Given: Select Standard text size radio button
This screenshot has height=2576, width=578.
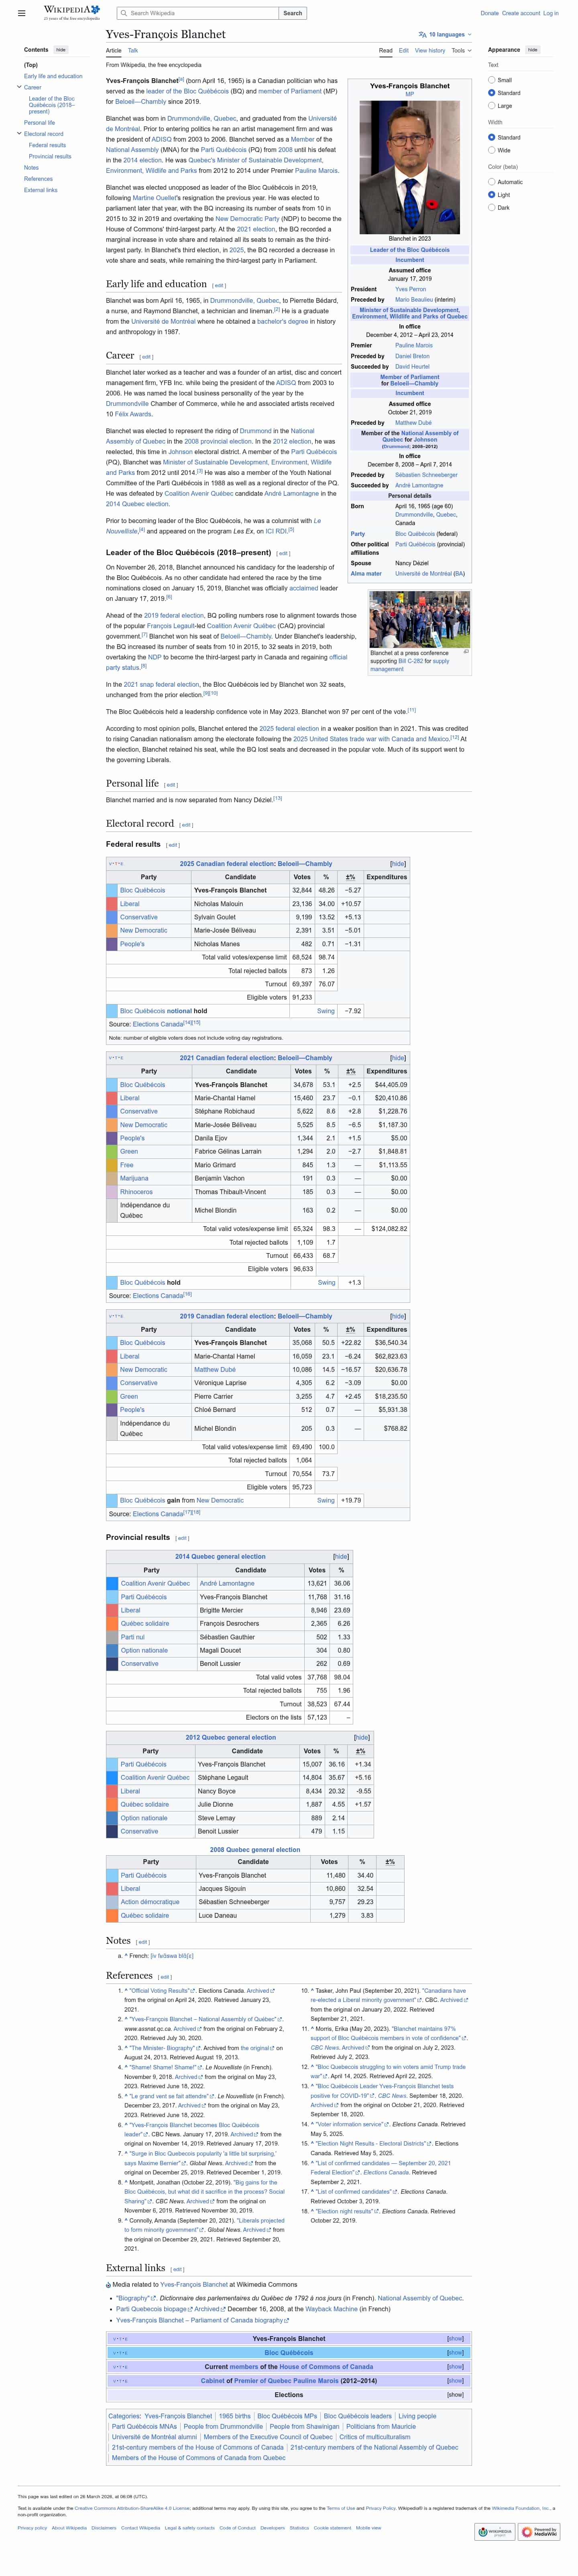Looking at the screenshot, I should coord(492,93).
